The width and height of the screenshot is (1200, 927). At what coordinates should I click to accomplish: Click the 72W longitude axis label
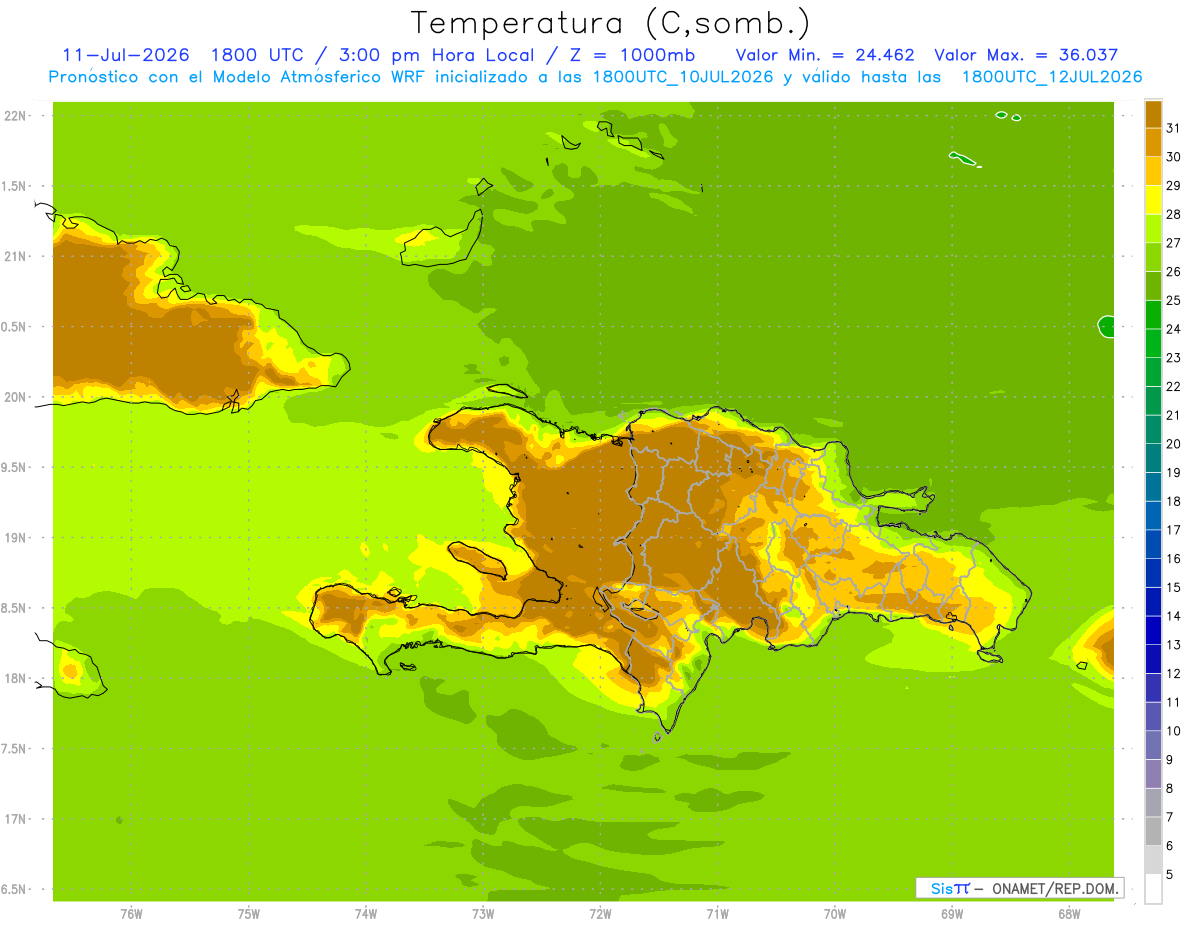(x=600, y=913)
